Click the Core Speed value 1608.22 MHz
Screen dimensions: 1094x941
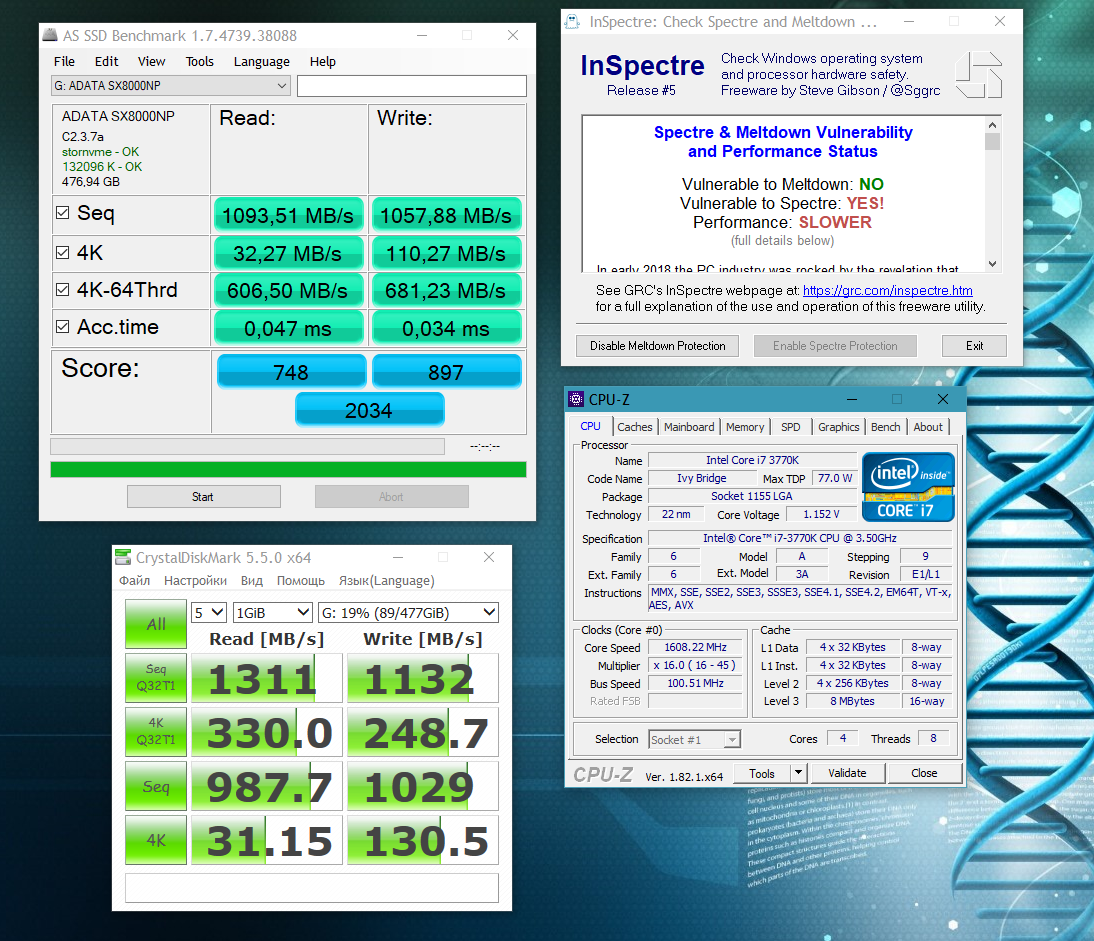pyautogui.click(x=695, y=647)
